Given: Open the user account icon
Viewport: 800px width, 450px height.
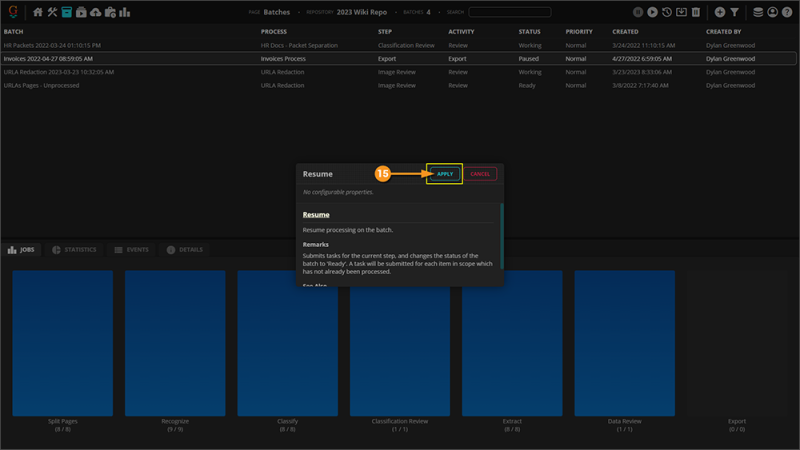Looking at the screenshot, I should 773,12.
